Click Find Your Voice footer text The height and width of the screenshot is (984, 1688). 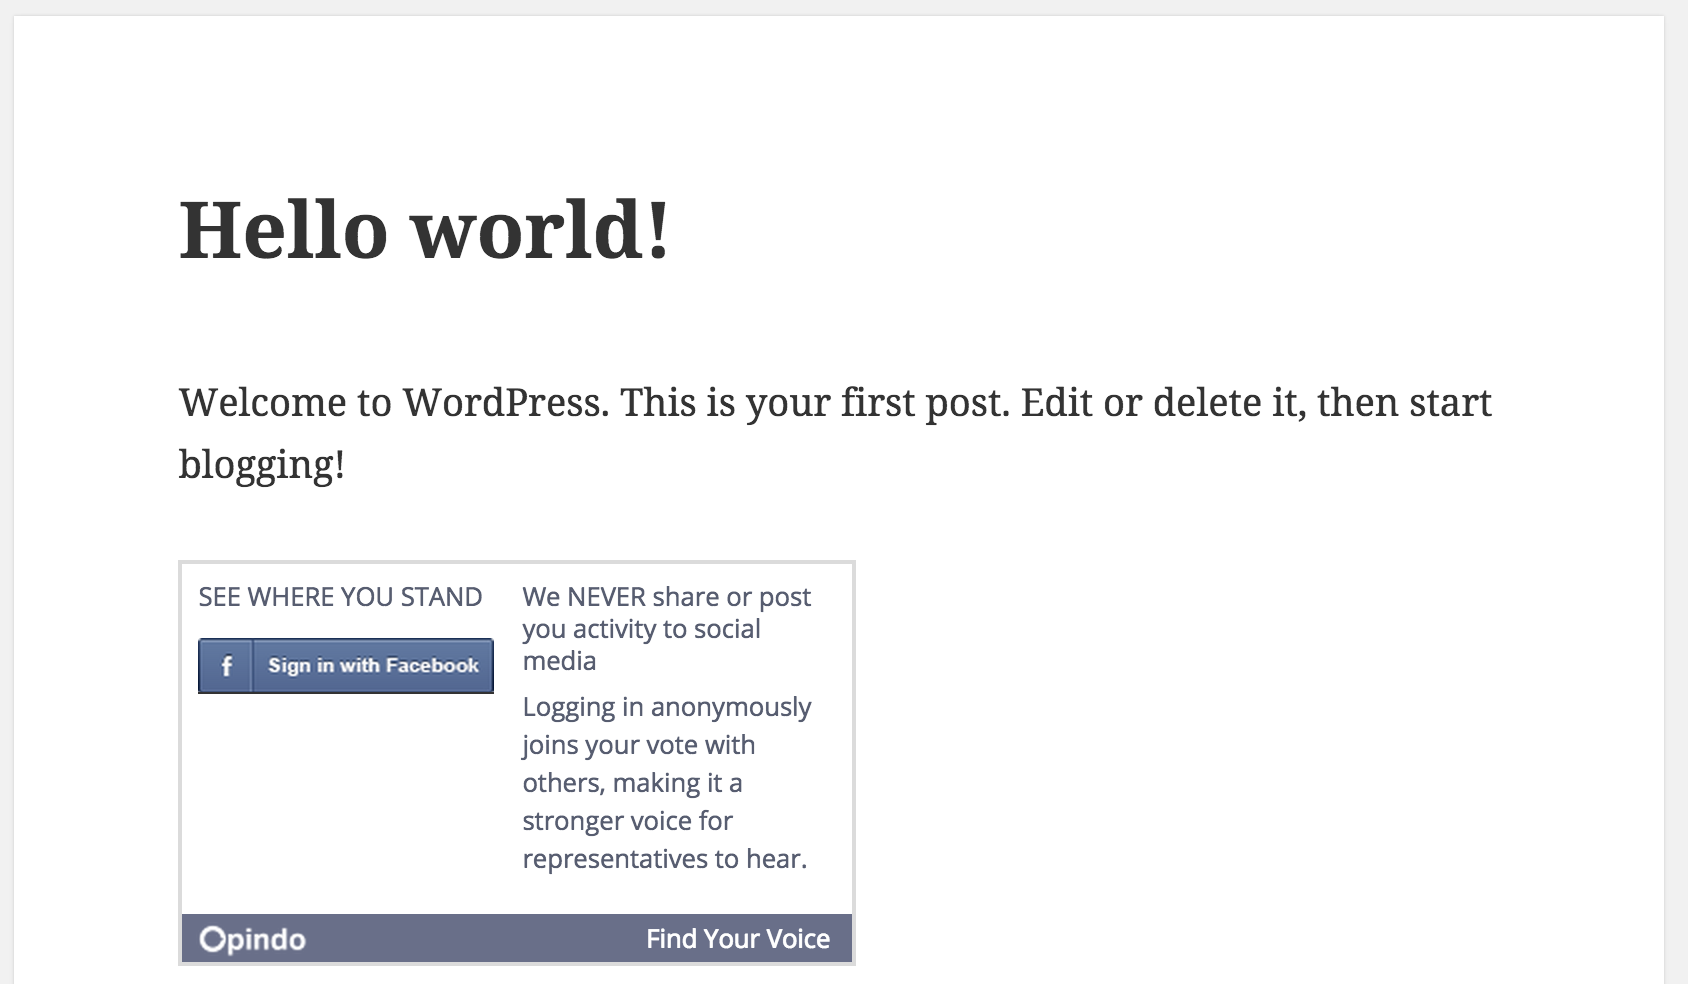click(738, 939)
